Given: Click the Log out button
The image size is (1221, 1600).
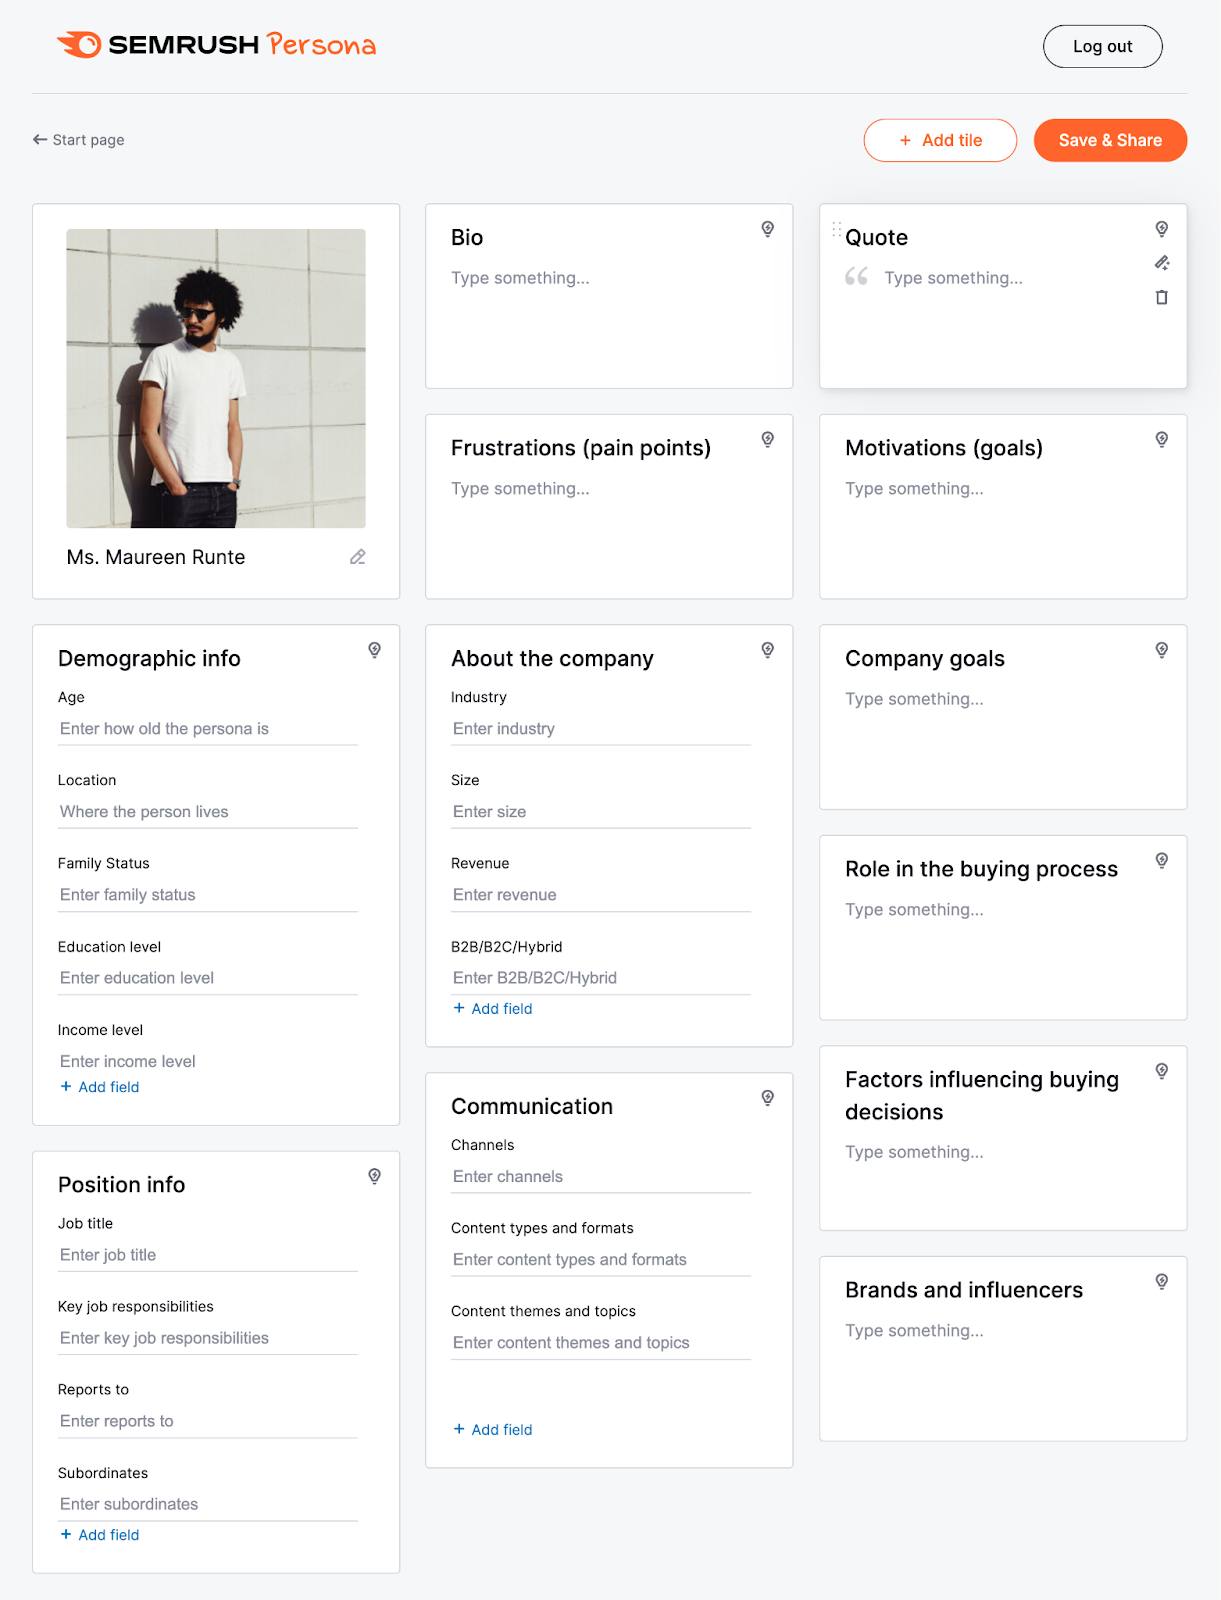Looking at the screenshot, I should pyautogui.click(x=1102, y=46).
